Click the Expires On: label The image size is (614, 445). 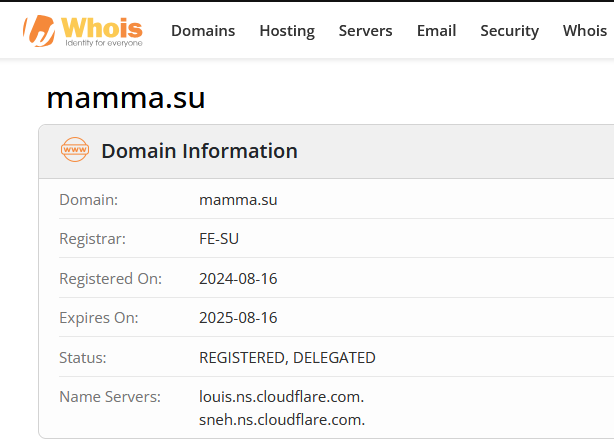click(x=99, y=318)
